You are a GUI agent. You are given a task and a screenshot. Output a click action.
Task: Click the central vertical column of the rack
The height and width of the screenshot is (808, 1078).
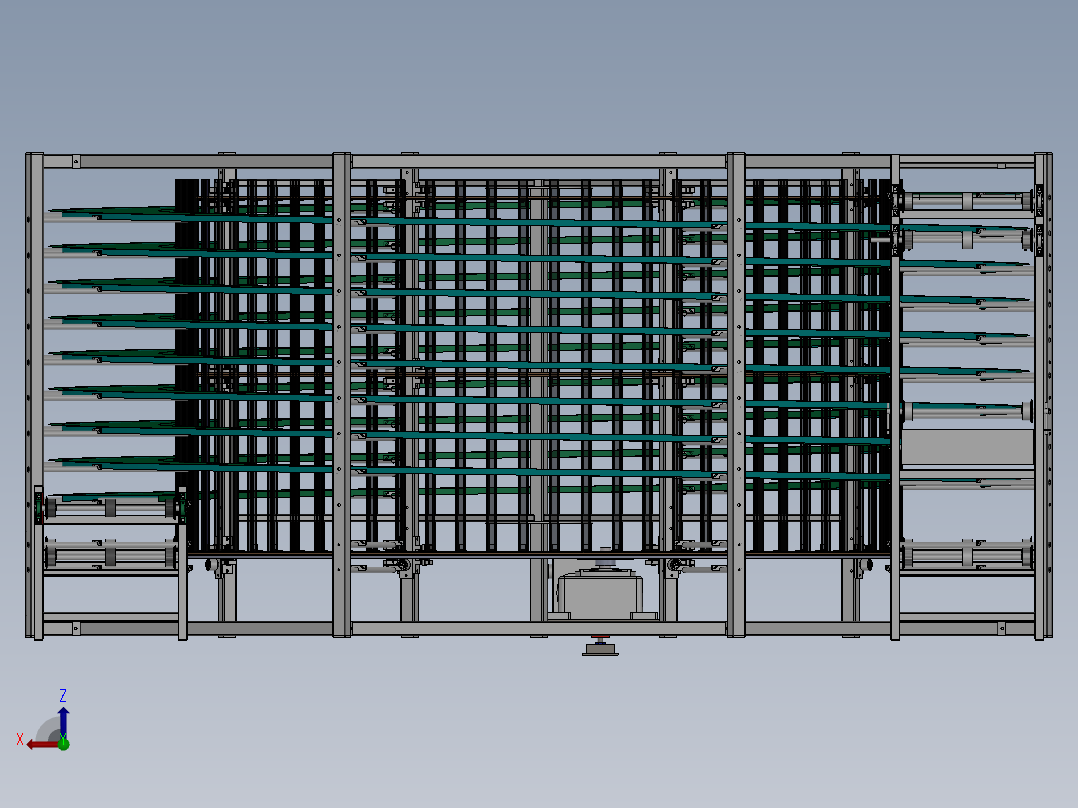point(538,350)
